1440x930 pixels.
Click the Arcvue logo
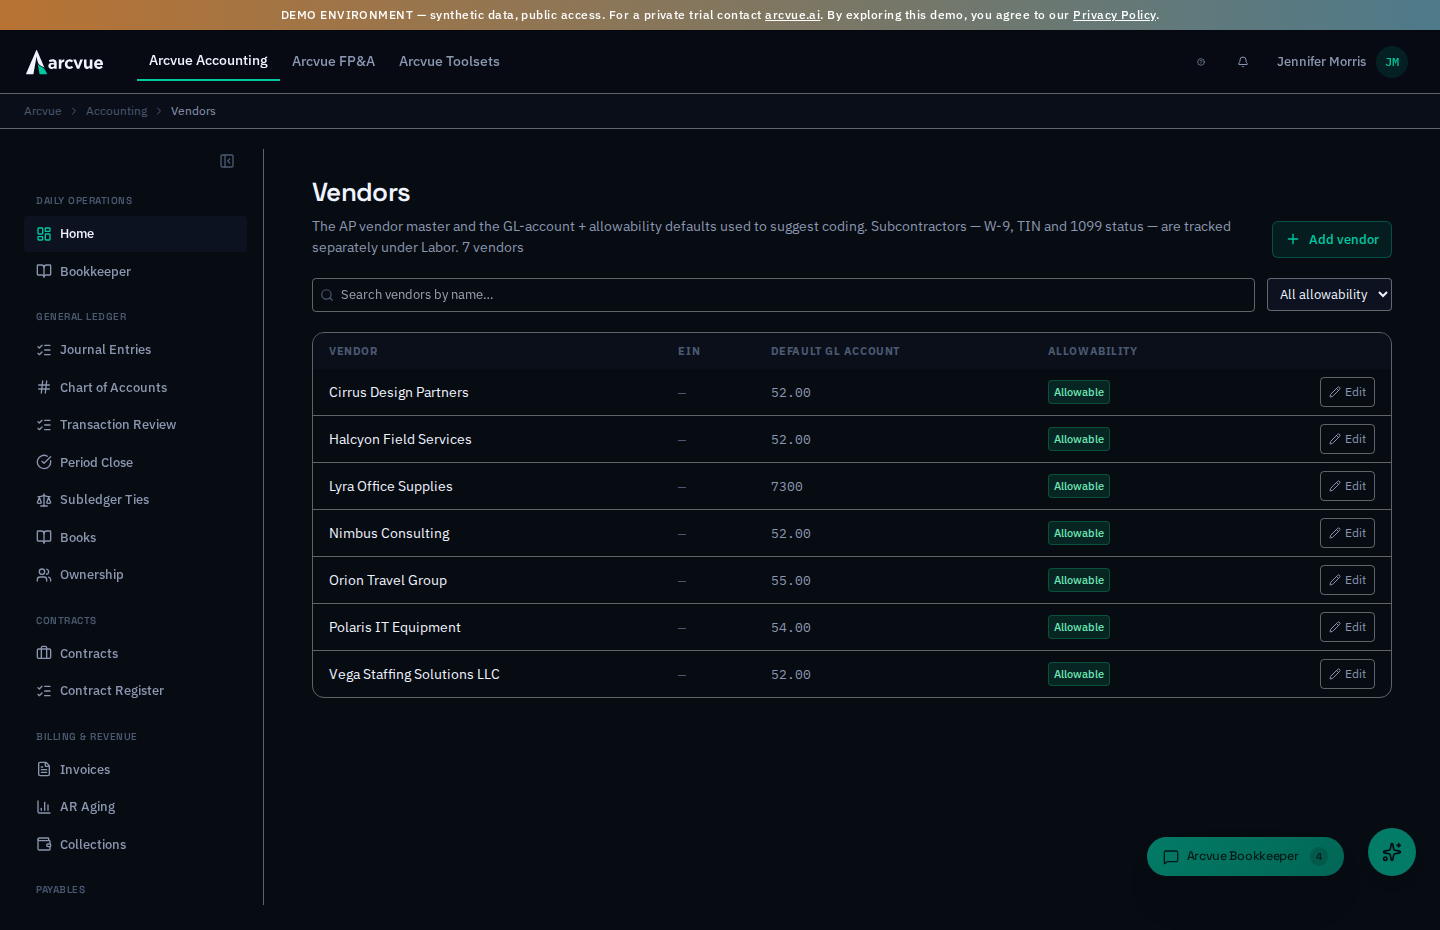click(x=65, y=62)
